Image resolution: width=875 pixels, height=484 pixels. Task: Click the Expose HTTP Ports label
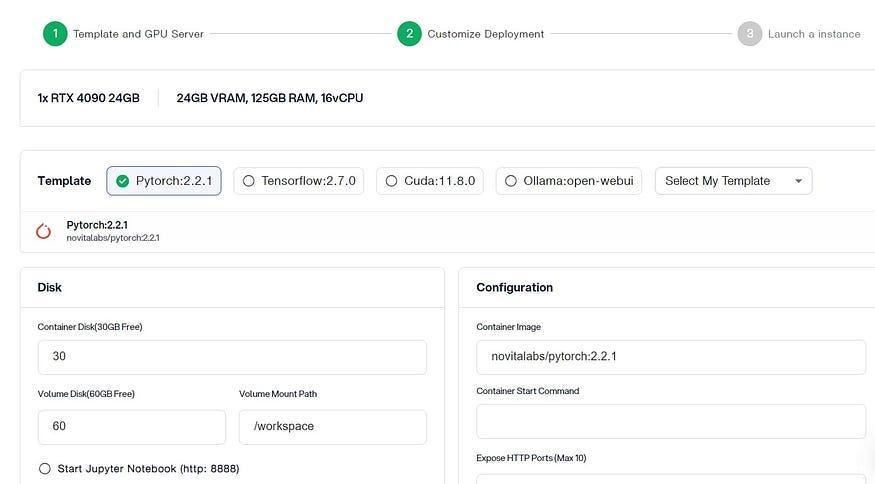(531, 458)
